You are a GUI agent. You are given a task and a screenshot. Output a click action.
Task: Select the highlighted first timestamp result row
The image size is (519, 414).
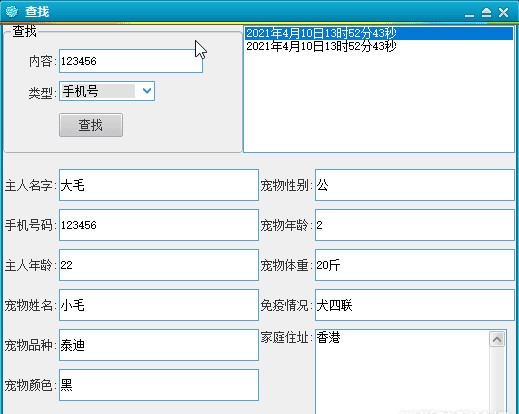[x=379, y=33]
